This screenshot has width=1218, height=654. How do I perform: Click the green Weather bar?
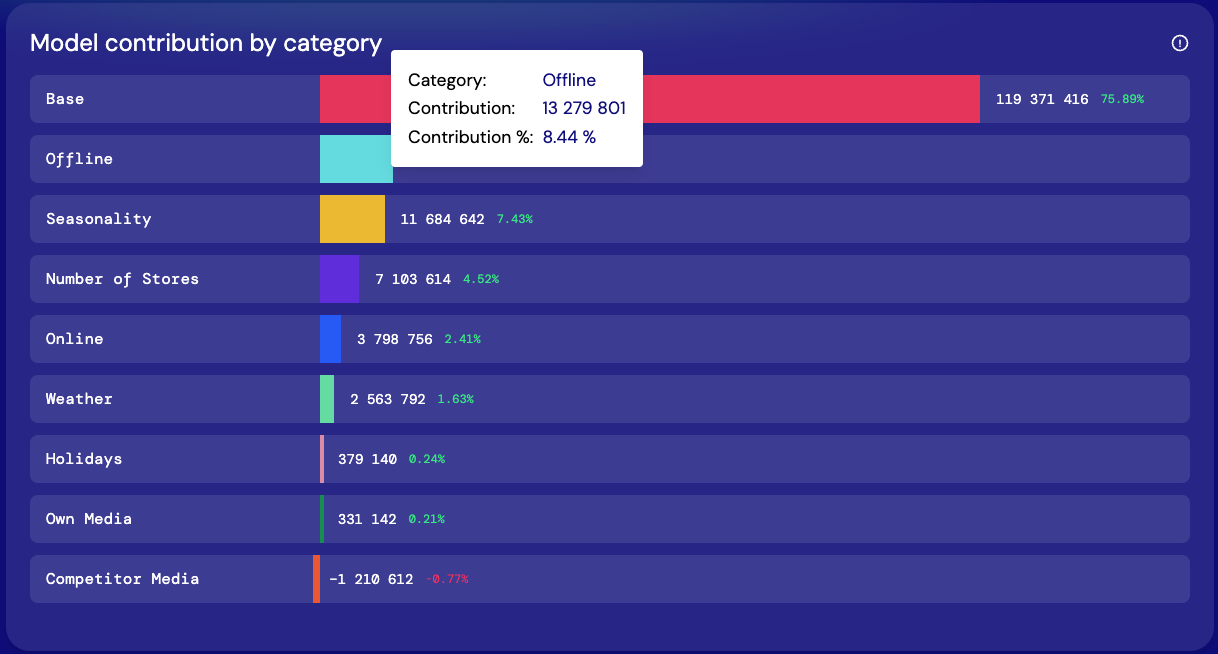tap(327, 399)
